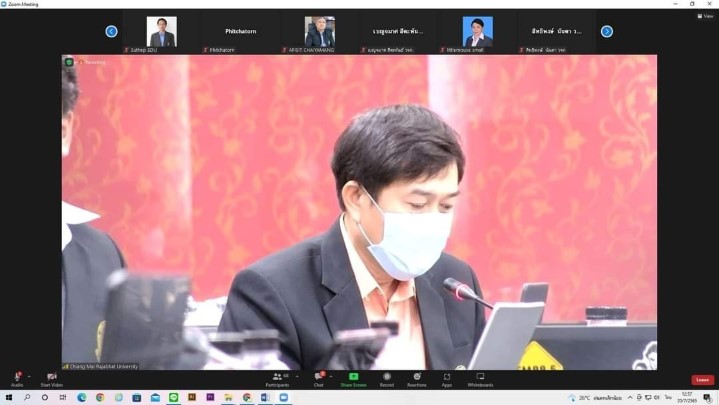The image size is (719, 405).
Task: Click the Chiang Mai Rajabhat University name label
Action: click(100, 366)
